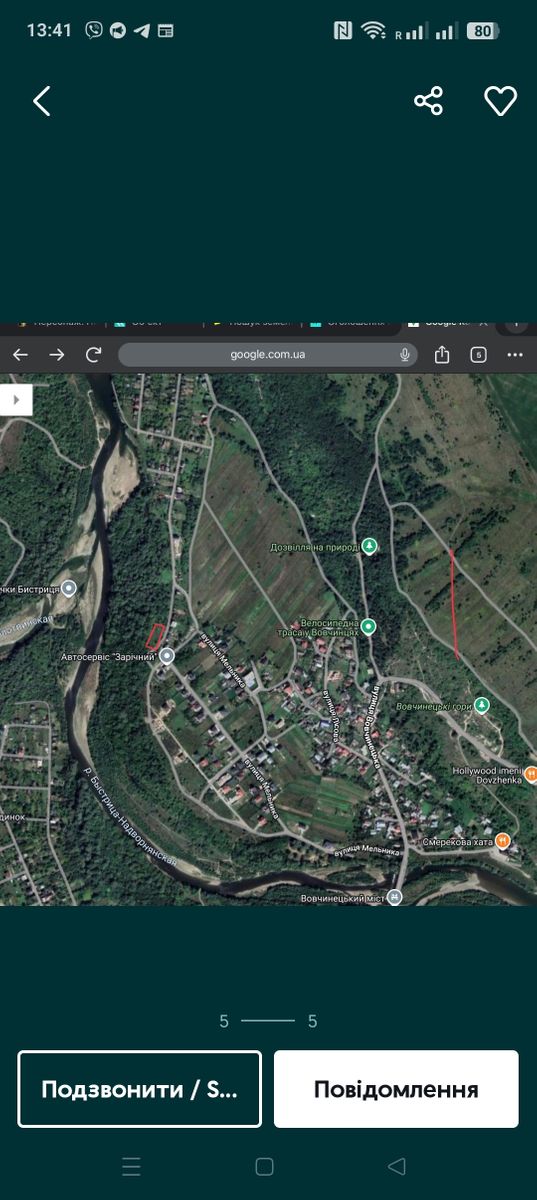The image size is (537, 1200).
Task: Toggle the favorite heart icon
Action: [x=500, y=101]
